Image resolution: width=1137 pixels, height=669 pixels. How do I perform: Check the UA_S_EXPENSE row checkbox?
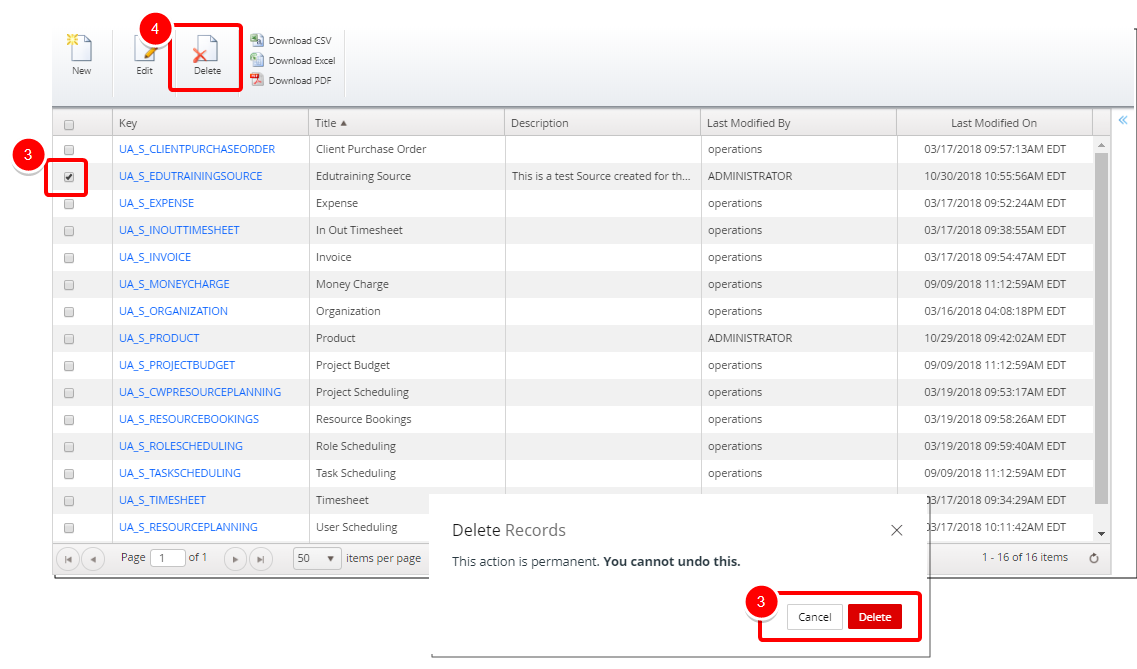pyautogui.click(x=69, y=204)
